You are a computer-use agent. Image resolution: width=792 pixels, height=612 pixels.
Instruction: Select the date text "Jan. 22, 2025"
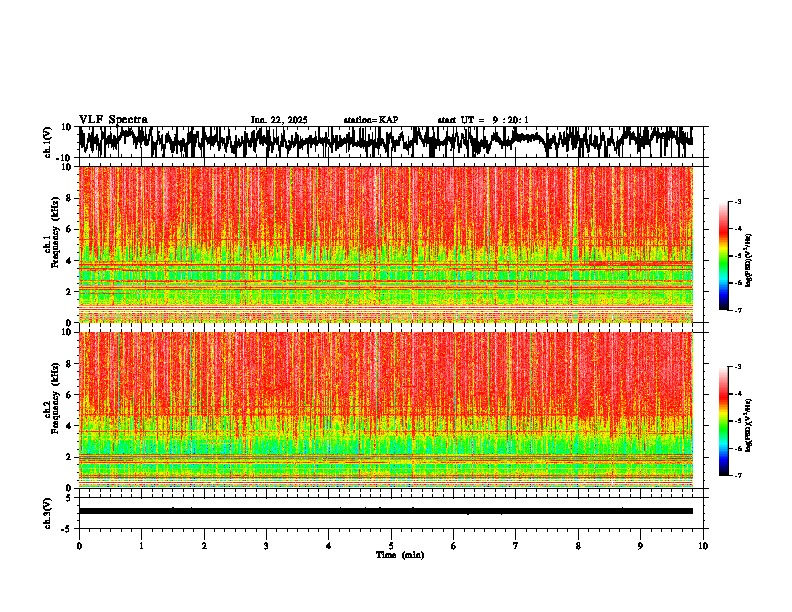[x=279, y=120]
